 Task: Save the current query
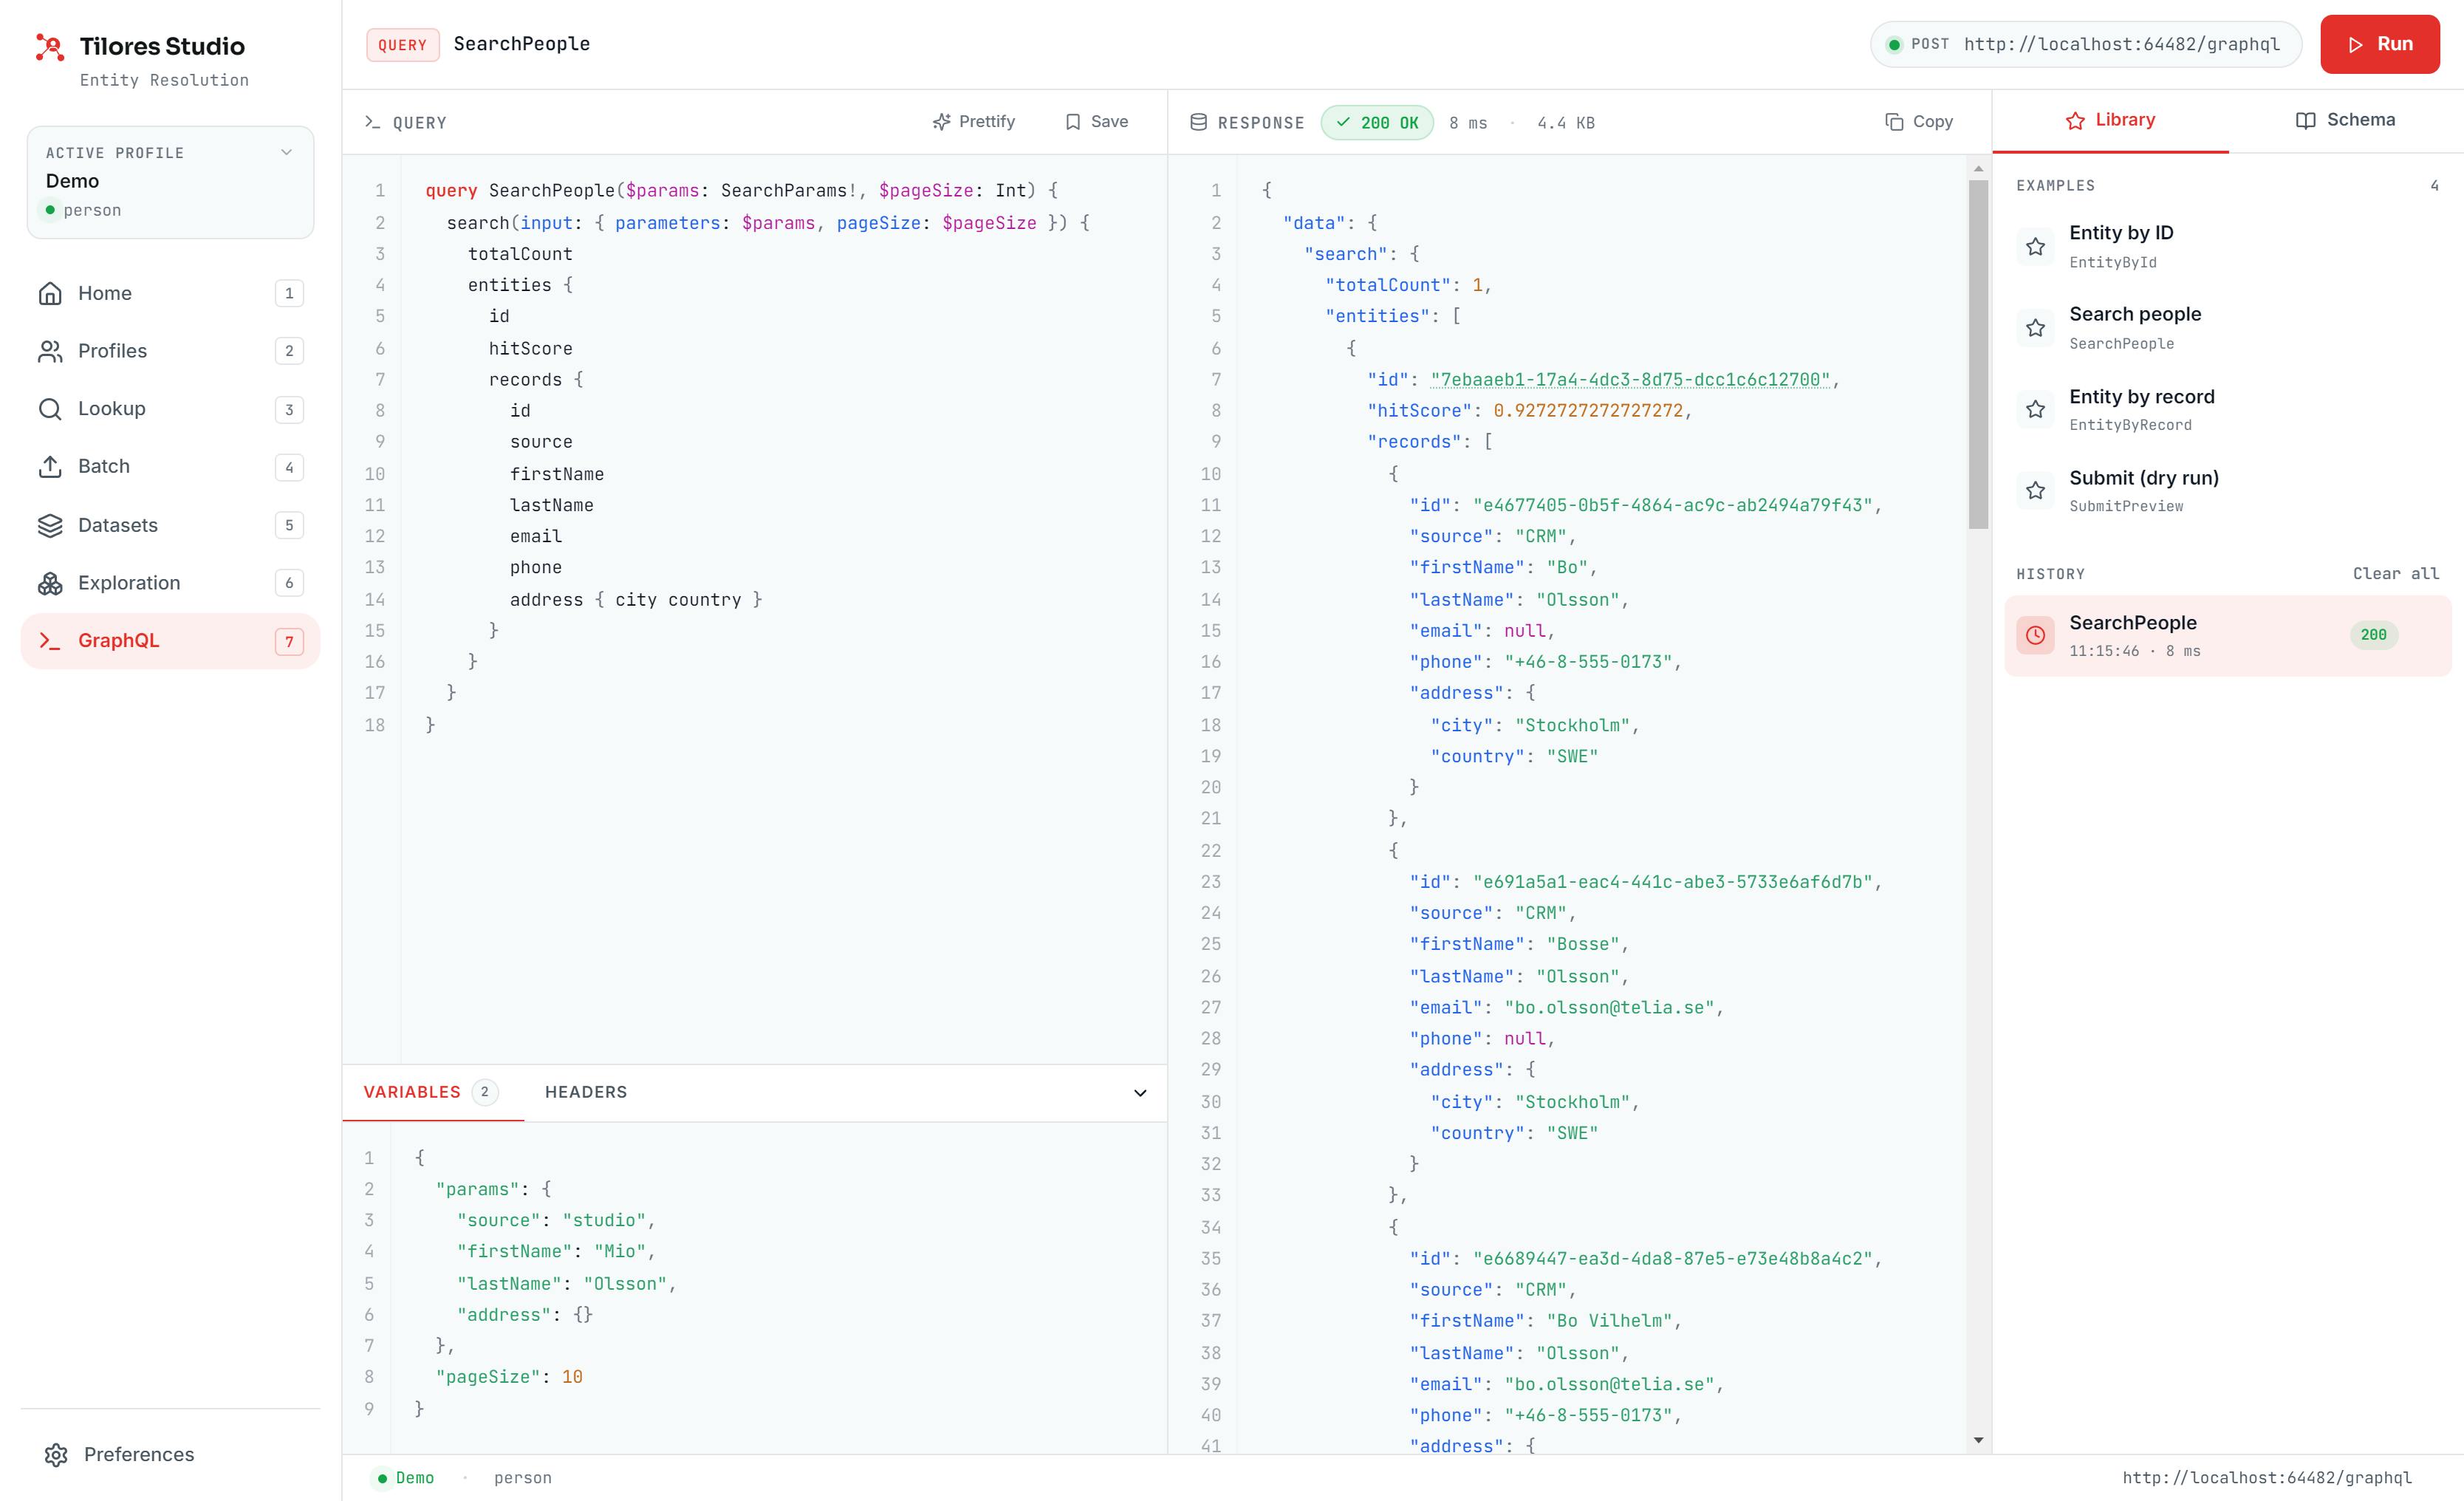tap(1097, 122)
